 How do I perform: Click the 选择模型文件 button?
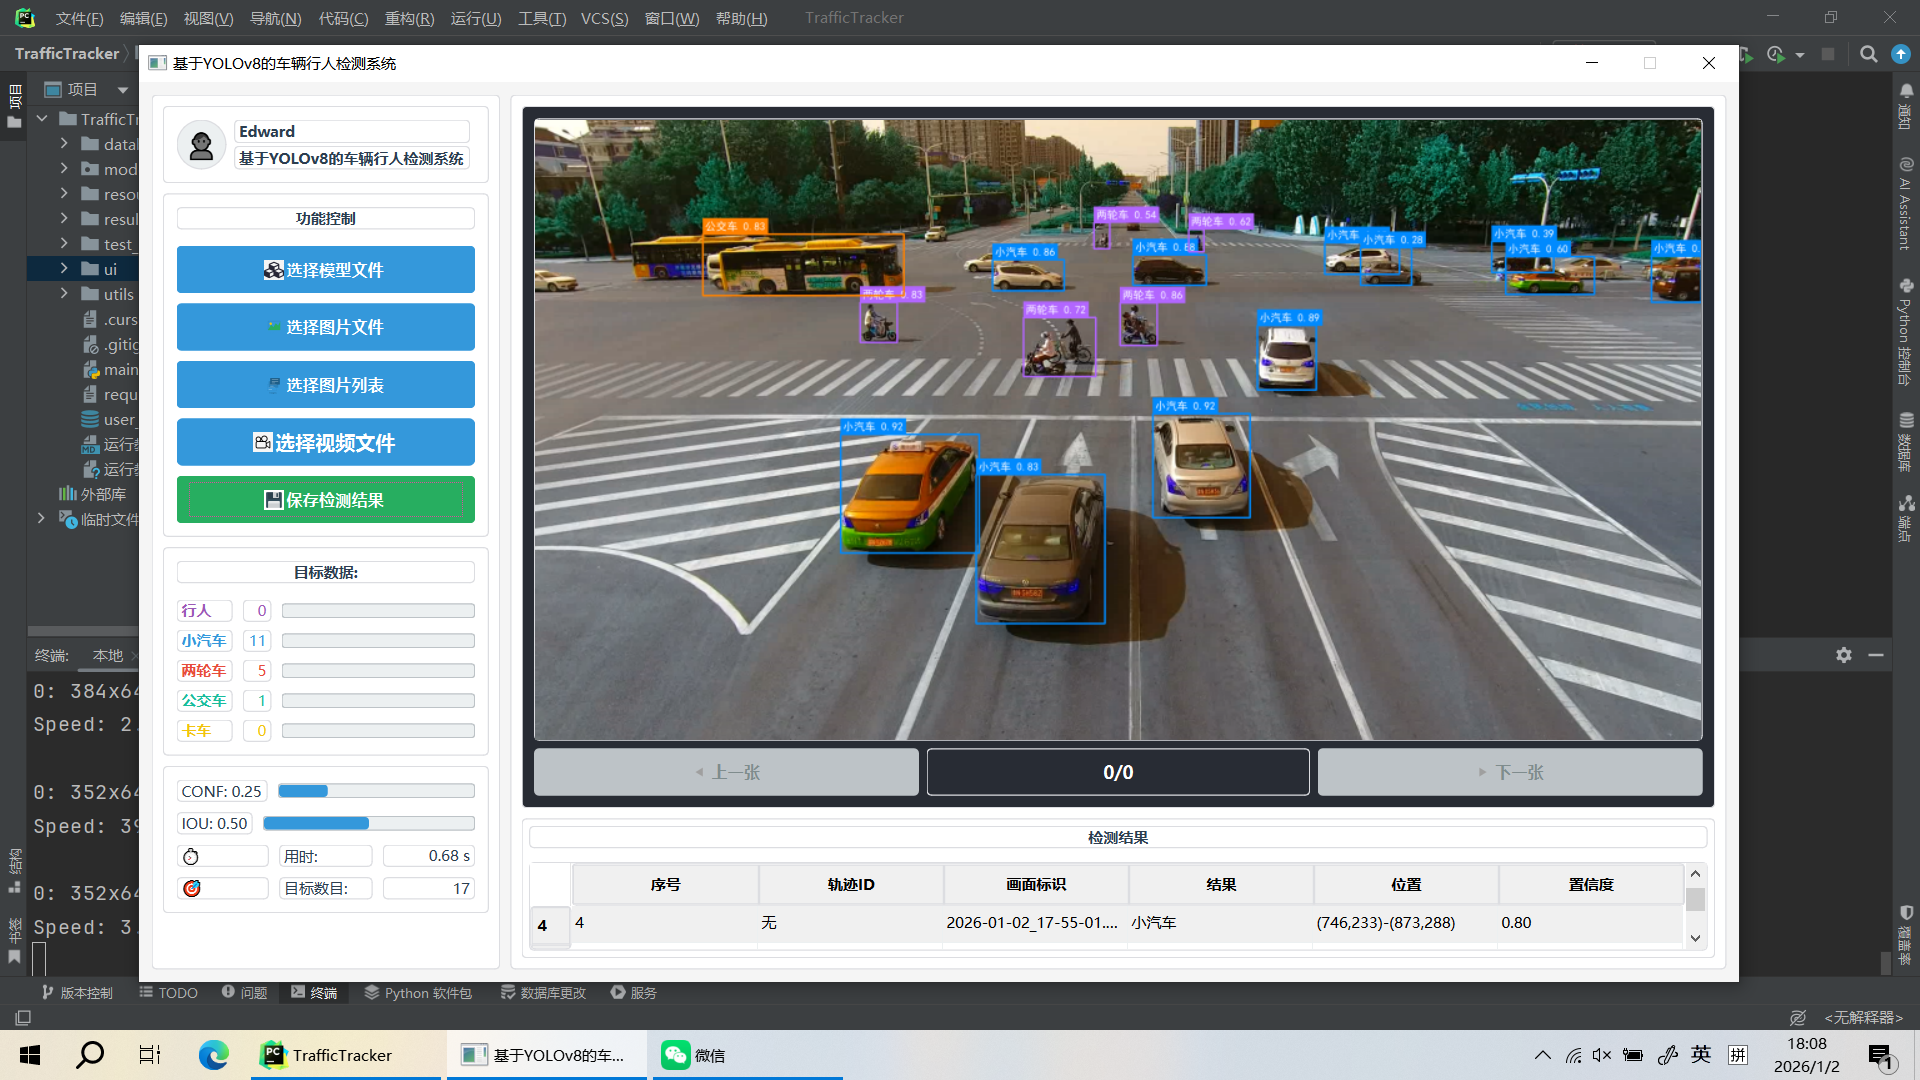point(326,270)
